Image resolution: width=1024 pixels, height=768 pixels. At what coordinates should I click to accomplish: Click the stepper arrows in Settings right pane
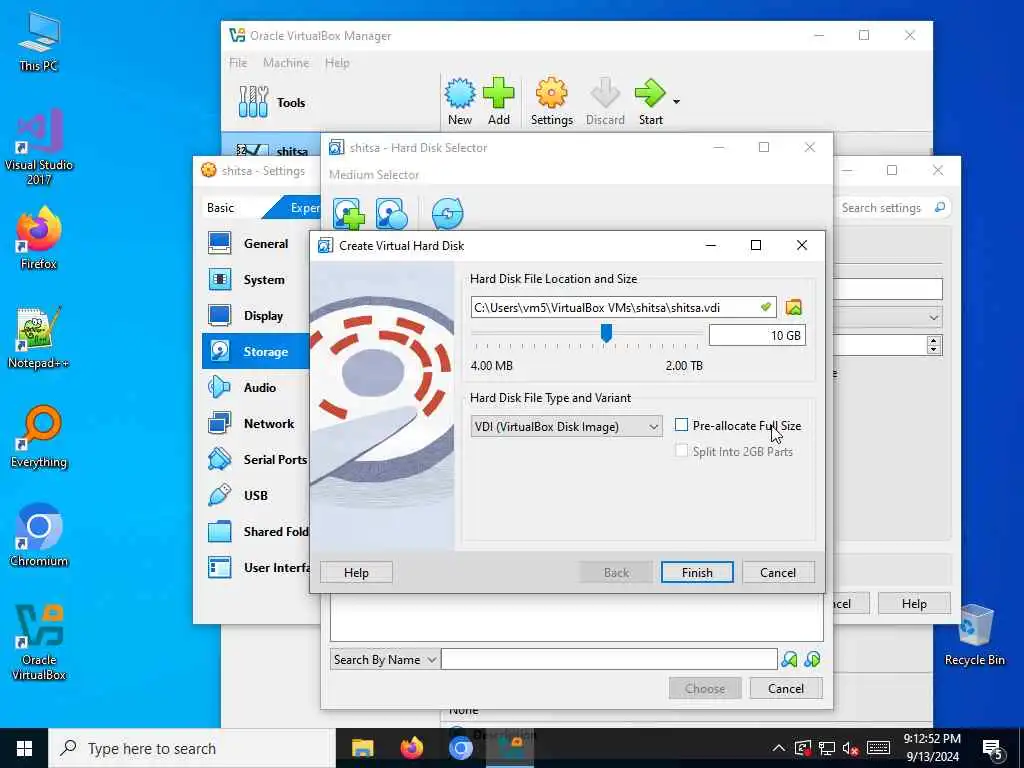click(934, 345)
